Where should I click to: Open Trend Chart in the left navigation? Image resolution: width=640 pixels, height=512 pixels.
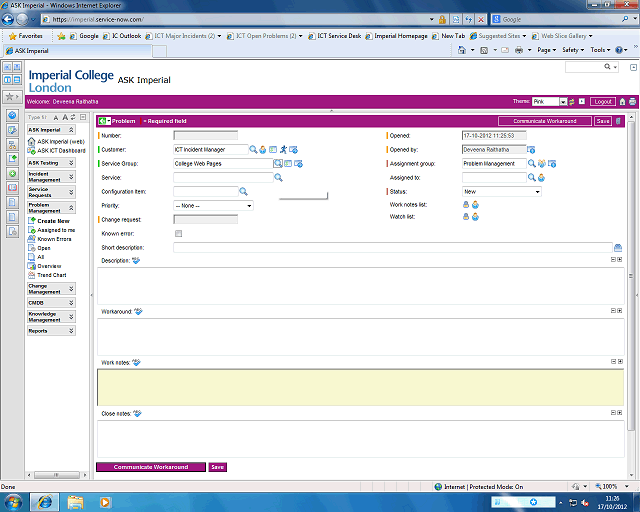pos(52,275)
